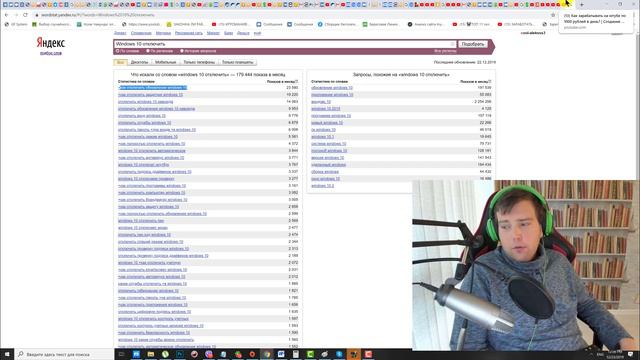Open Справочник in the top navigation
This screenshot has width=640, height=360.
point(141,33)
